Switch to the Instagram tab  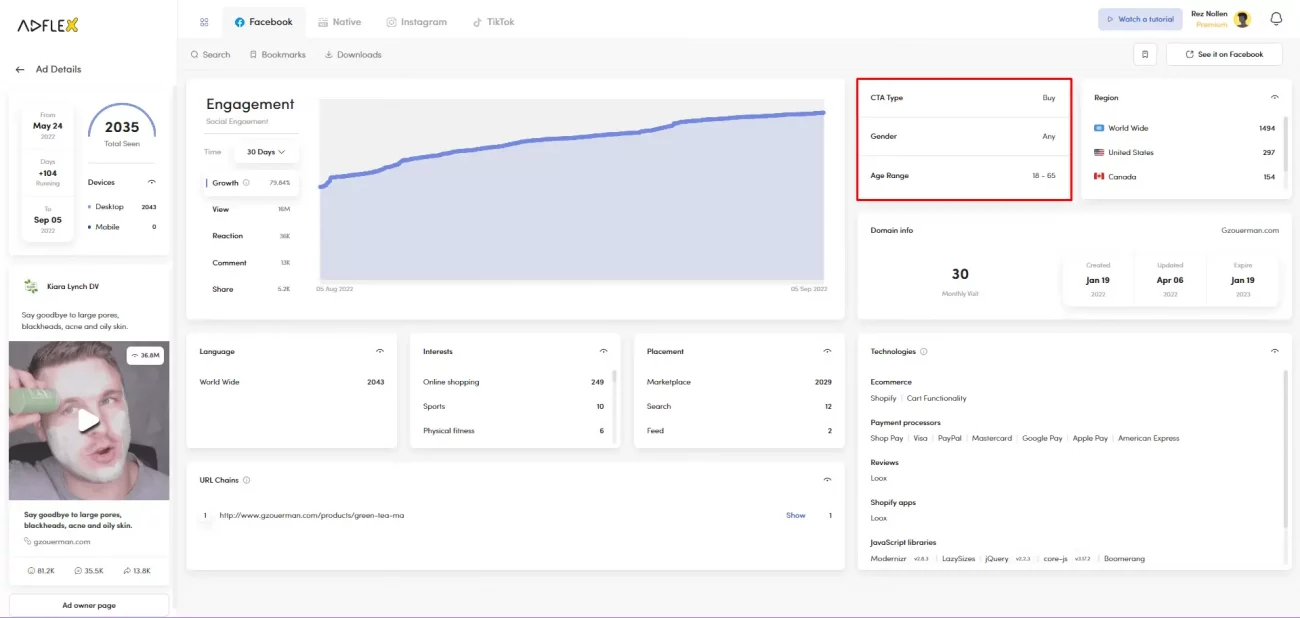tap(417, 22)
